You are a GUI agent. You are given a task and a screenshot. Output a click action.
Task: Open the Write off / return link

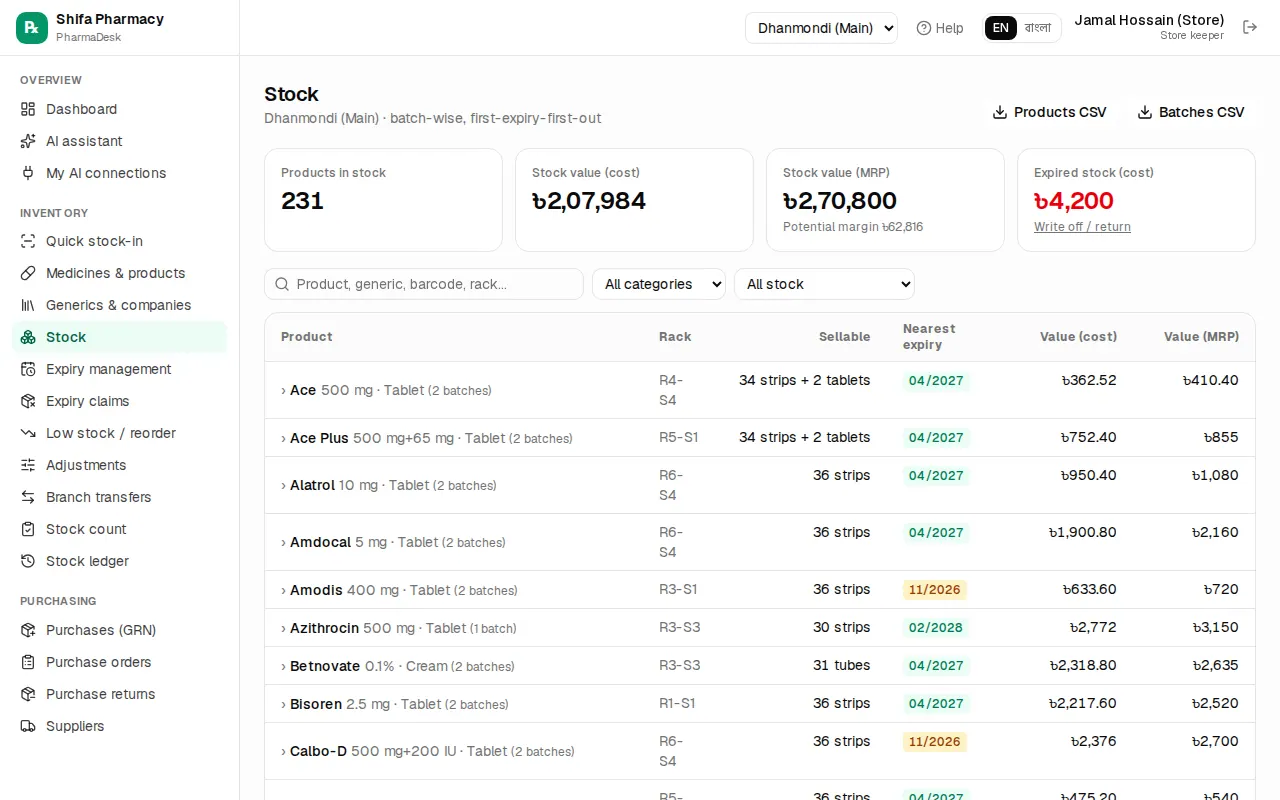click(1082, 227)
